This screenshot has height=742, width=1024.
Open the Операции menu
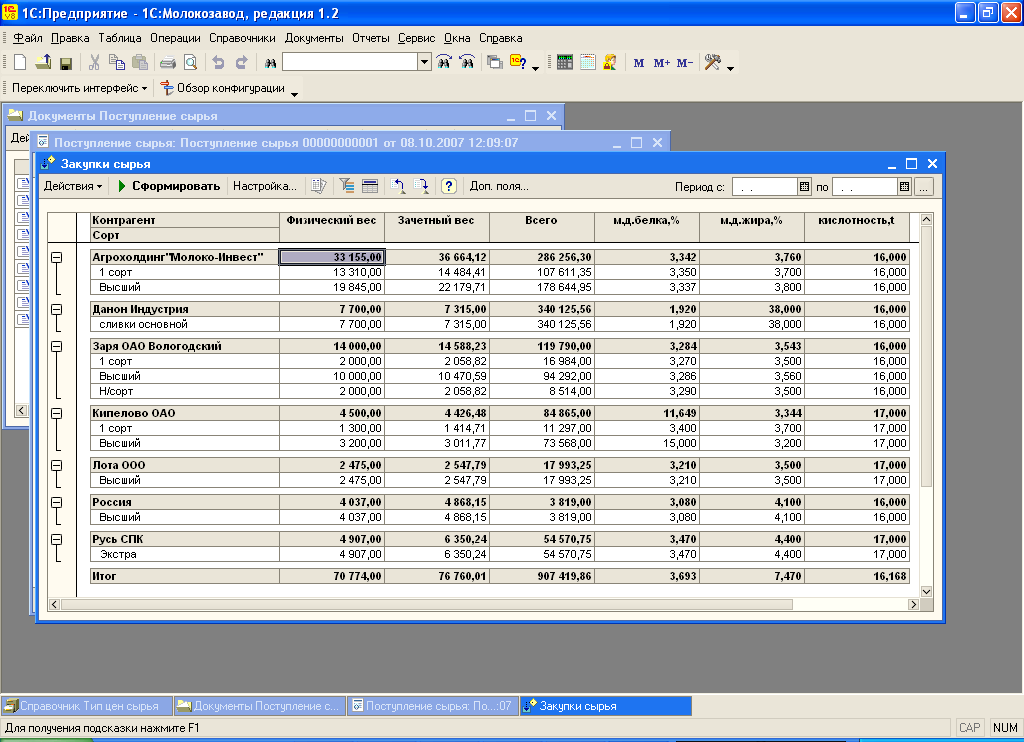click(x=175, y=38)
